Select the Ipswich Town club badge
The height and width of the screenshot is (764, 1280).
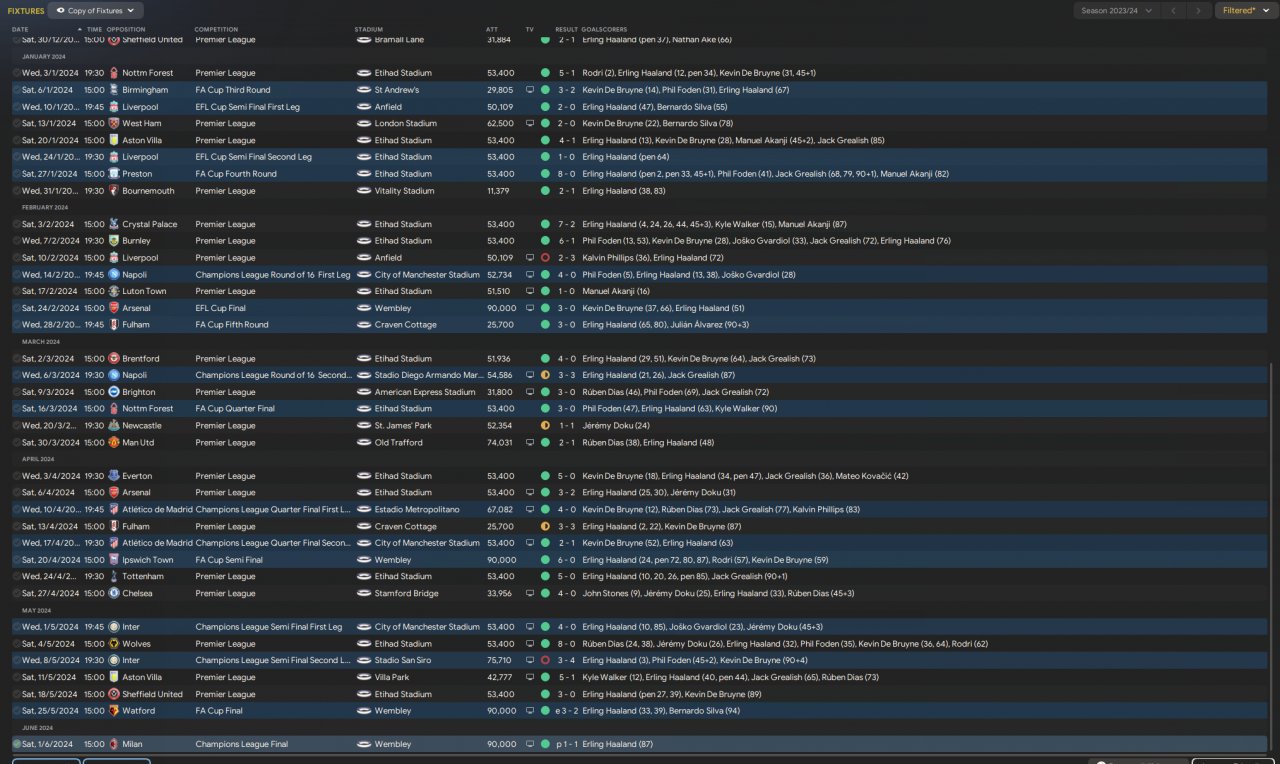pos(114,560)
